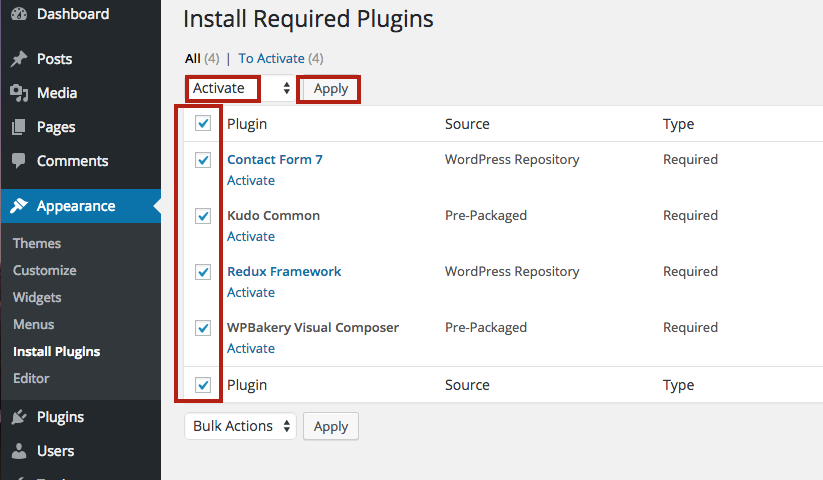Screen dimensions: 823x480
Task: Open Dashboard menu item
Action: point(73,14)
